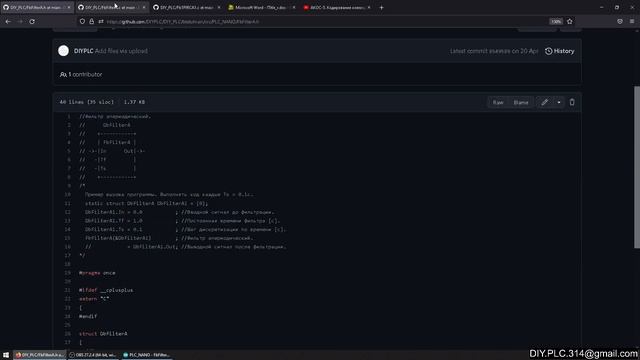Open the DIYPLC user avatar
Screen dimensions: 640x360
63,51
